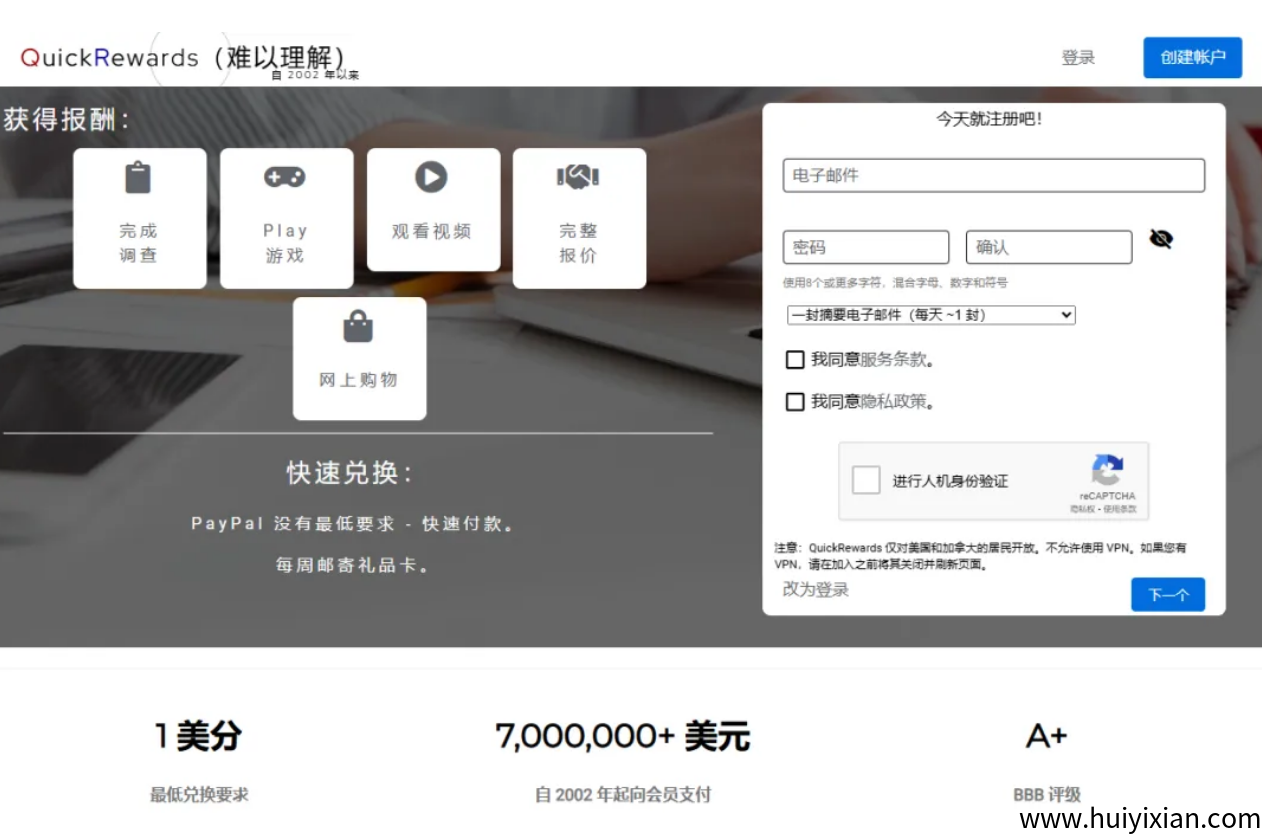This screenshot has height=836, width=1262.
Task: Tick the 进行人机身份验证 reCAPTCHA box
Action: [x=865, y=480]
